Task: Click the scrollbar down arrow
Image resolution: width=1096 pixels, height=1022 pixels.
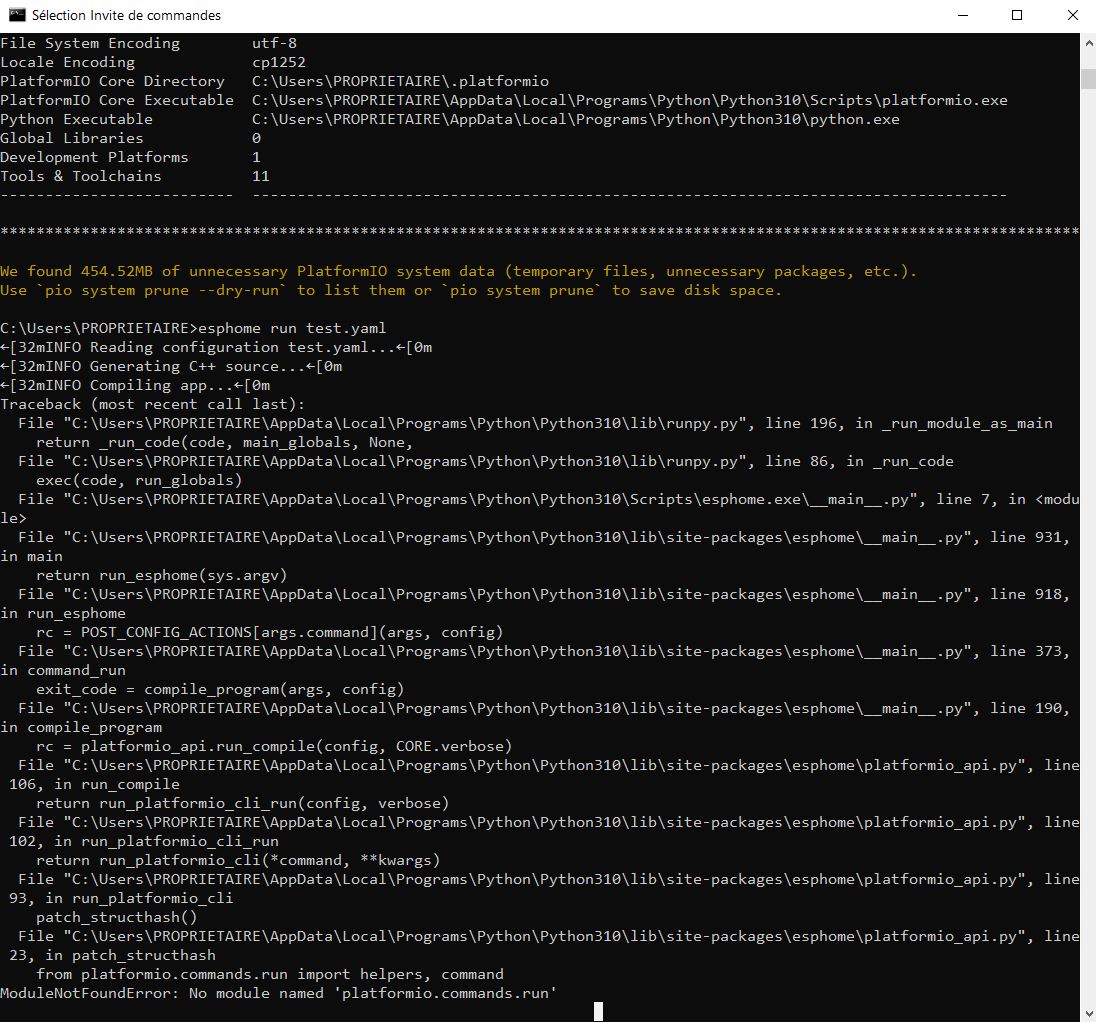Action: [x=1088, y=1012]
